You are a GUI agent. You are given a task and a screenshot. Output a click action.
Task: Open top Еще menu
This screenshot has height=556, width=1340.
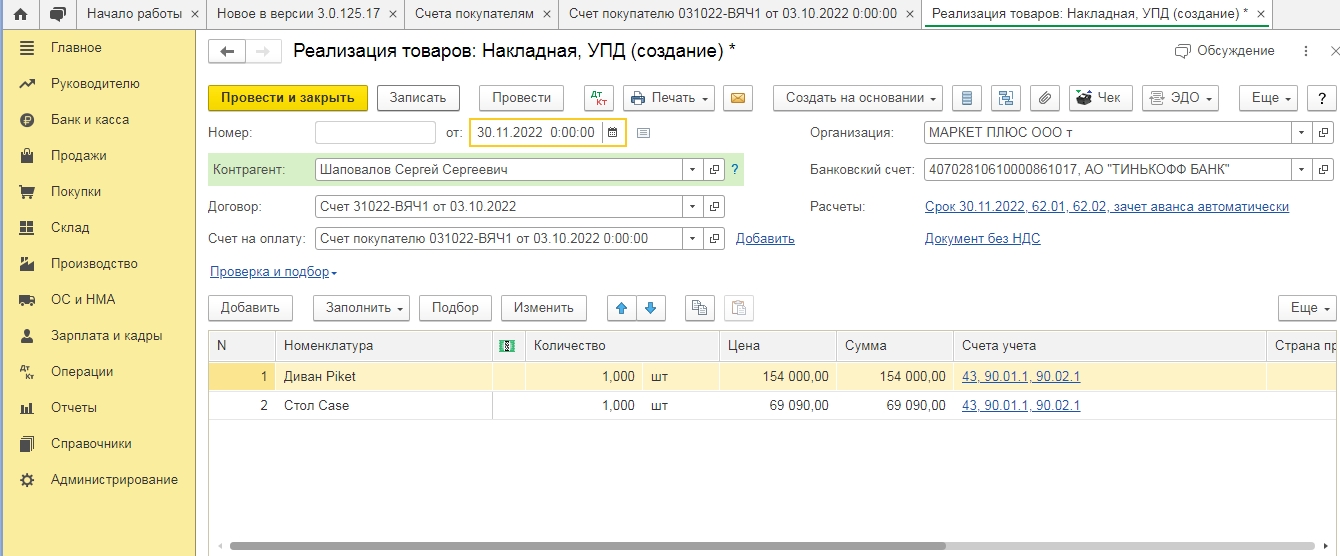coord(1268,98)
